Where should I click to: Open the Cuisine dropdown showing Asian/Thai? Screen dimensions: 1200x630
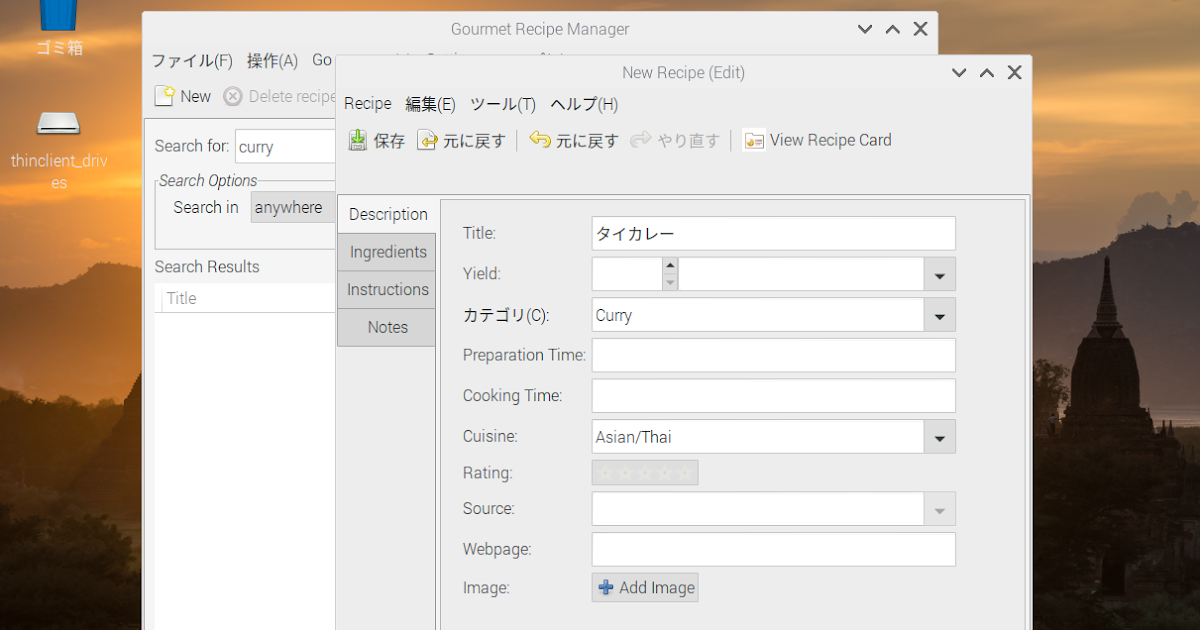coord(938,437)
